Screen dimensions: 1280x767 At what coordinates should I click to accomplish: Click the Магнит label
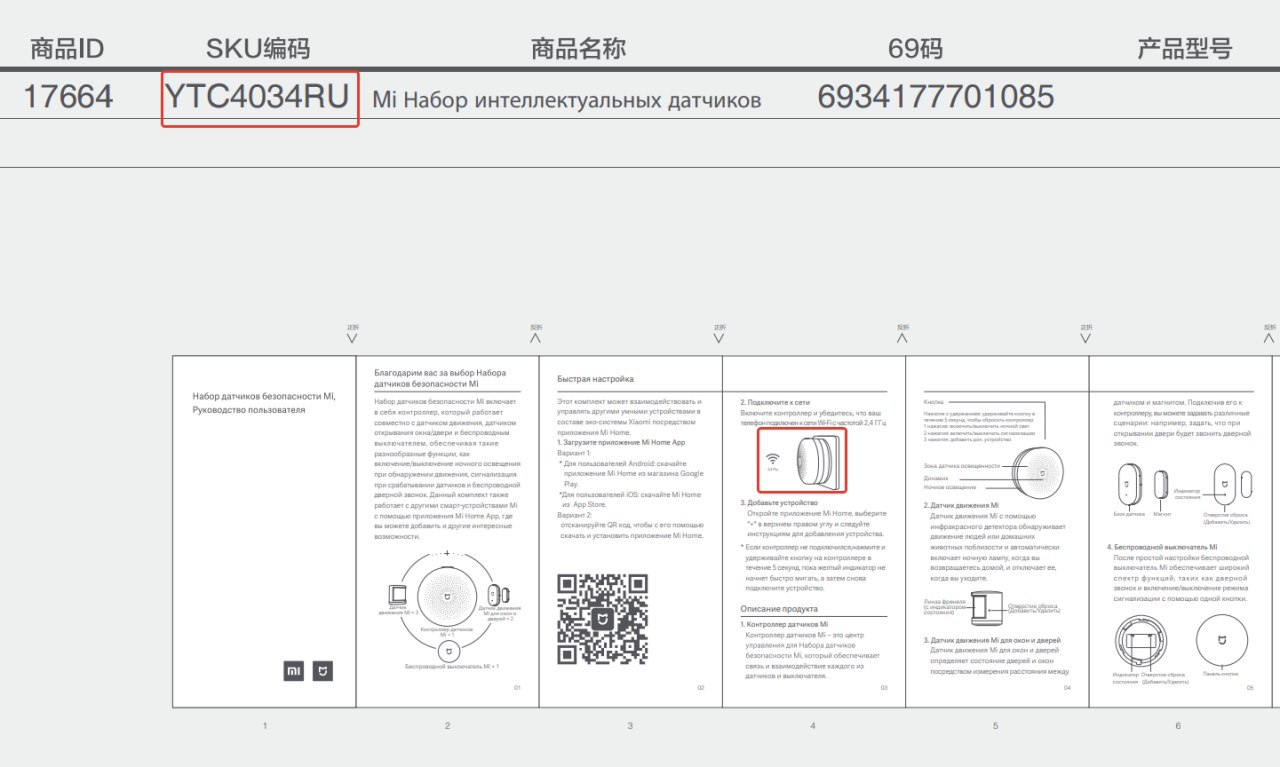pyautogui.click(x=1161, y=513)
